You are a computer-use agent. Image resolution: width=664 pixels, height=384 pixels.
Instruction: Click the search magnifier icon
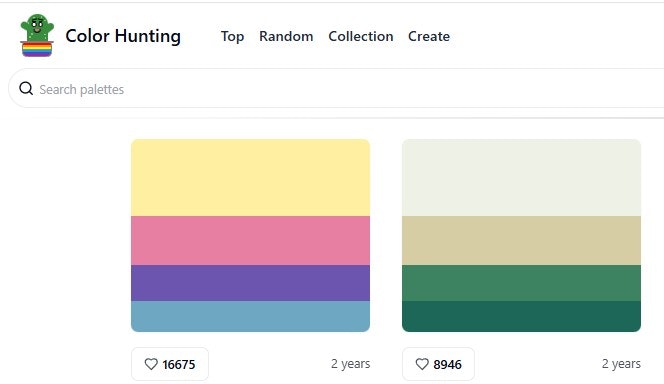(26, 88)
